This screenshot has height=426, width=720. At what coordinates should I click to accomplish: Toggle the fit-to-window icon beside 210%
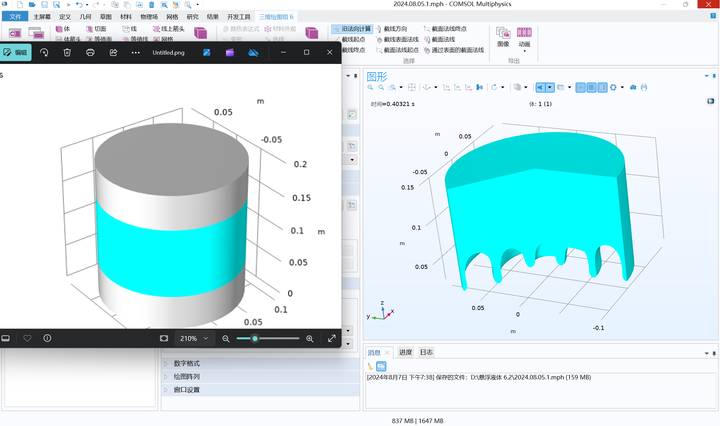pyautogui.click(x=164, y=339)
